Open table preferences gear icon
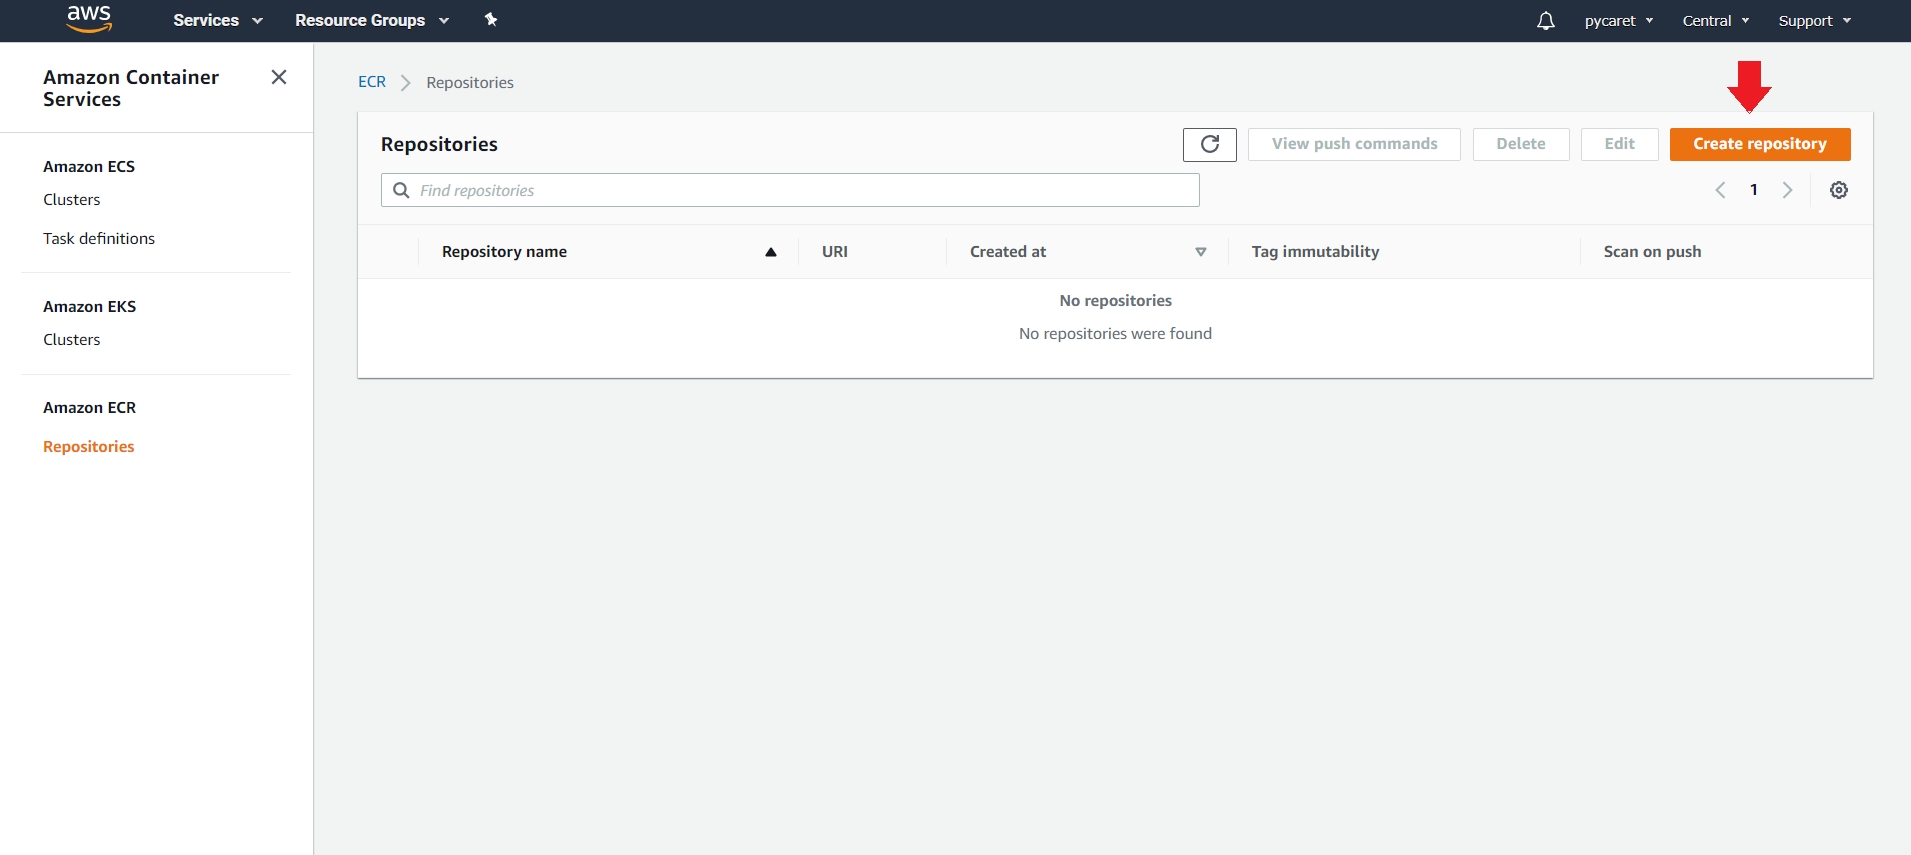 point(1838,190)
